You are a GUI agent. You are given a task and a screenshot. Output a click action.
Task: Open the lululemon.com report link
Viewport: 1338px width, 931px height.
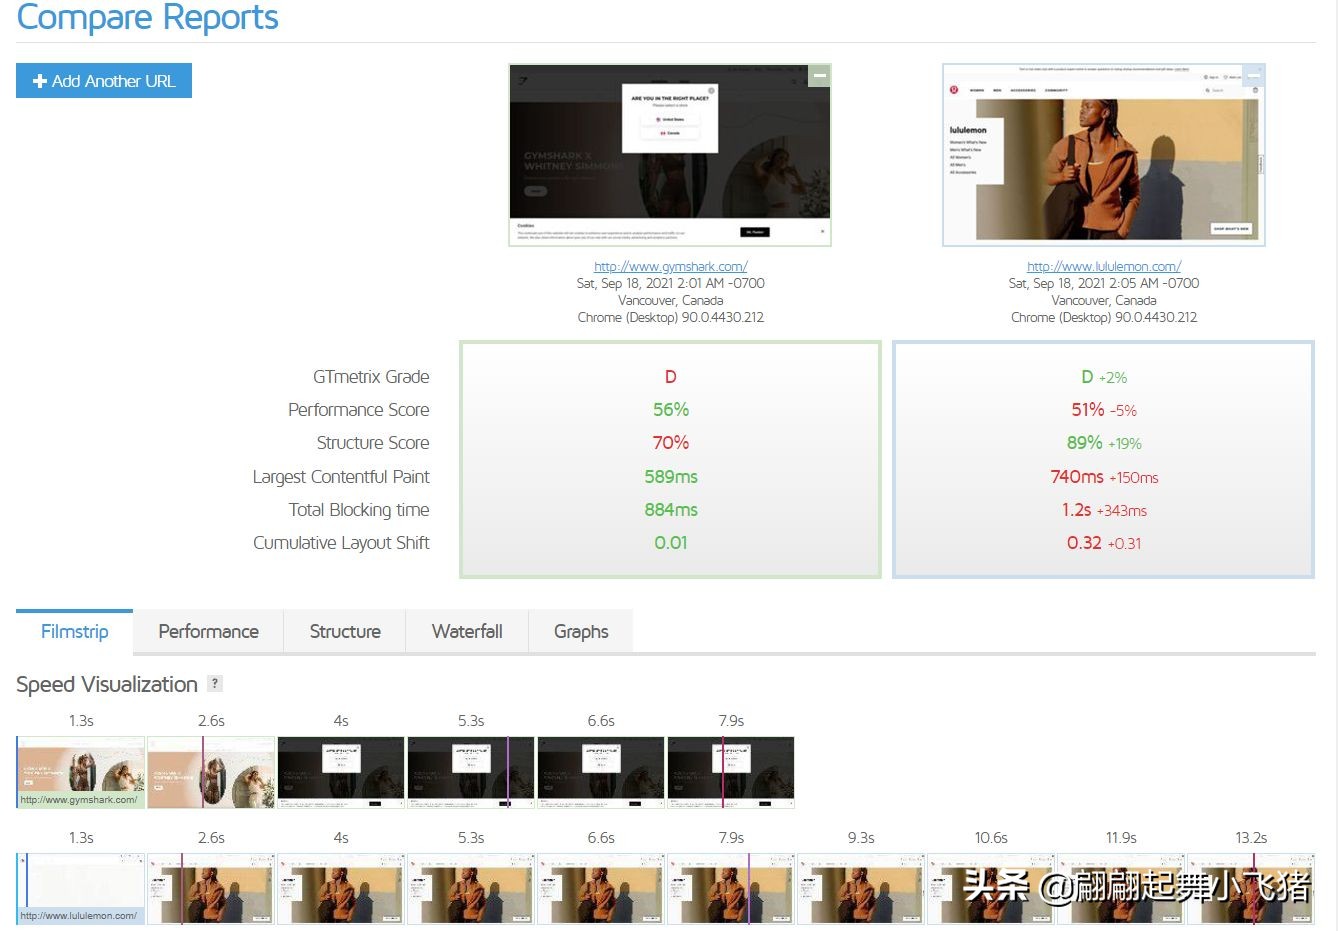pyautogui.click(x=1104, y=266)
